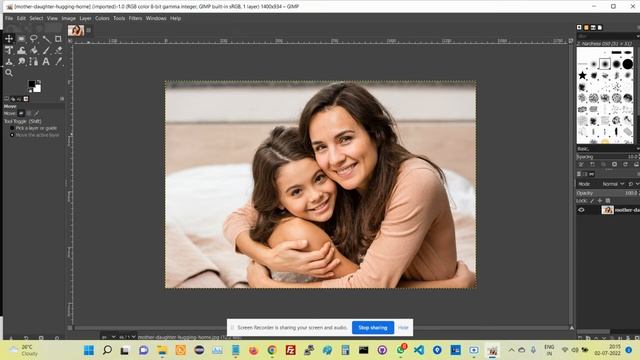Select the mother-daughter layer thumbnail
This screenshot has height=360, width=640.
[607, 210]
